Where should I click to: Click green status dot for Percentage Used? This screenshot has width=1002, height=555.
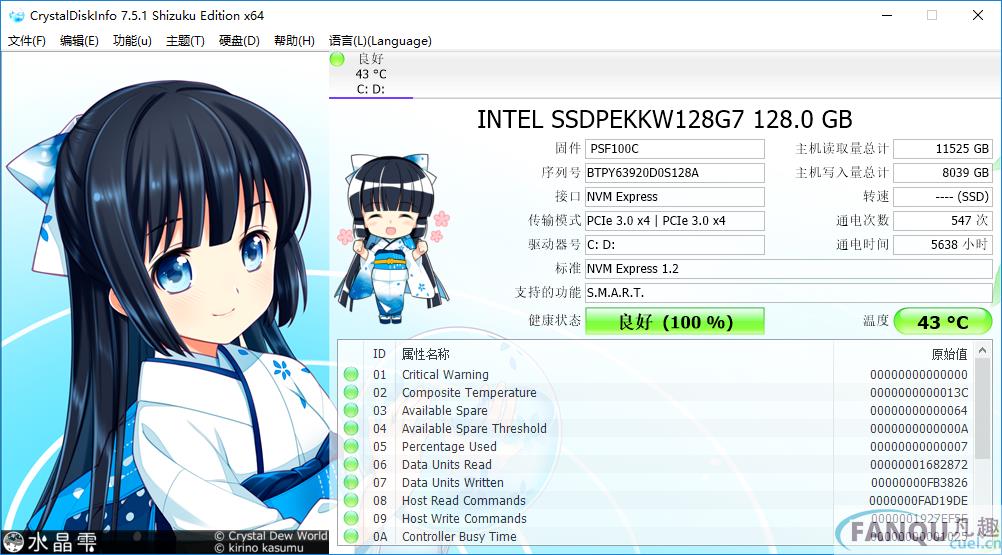coord(351,446)
